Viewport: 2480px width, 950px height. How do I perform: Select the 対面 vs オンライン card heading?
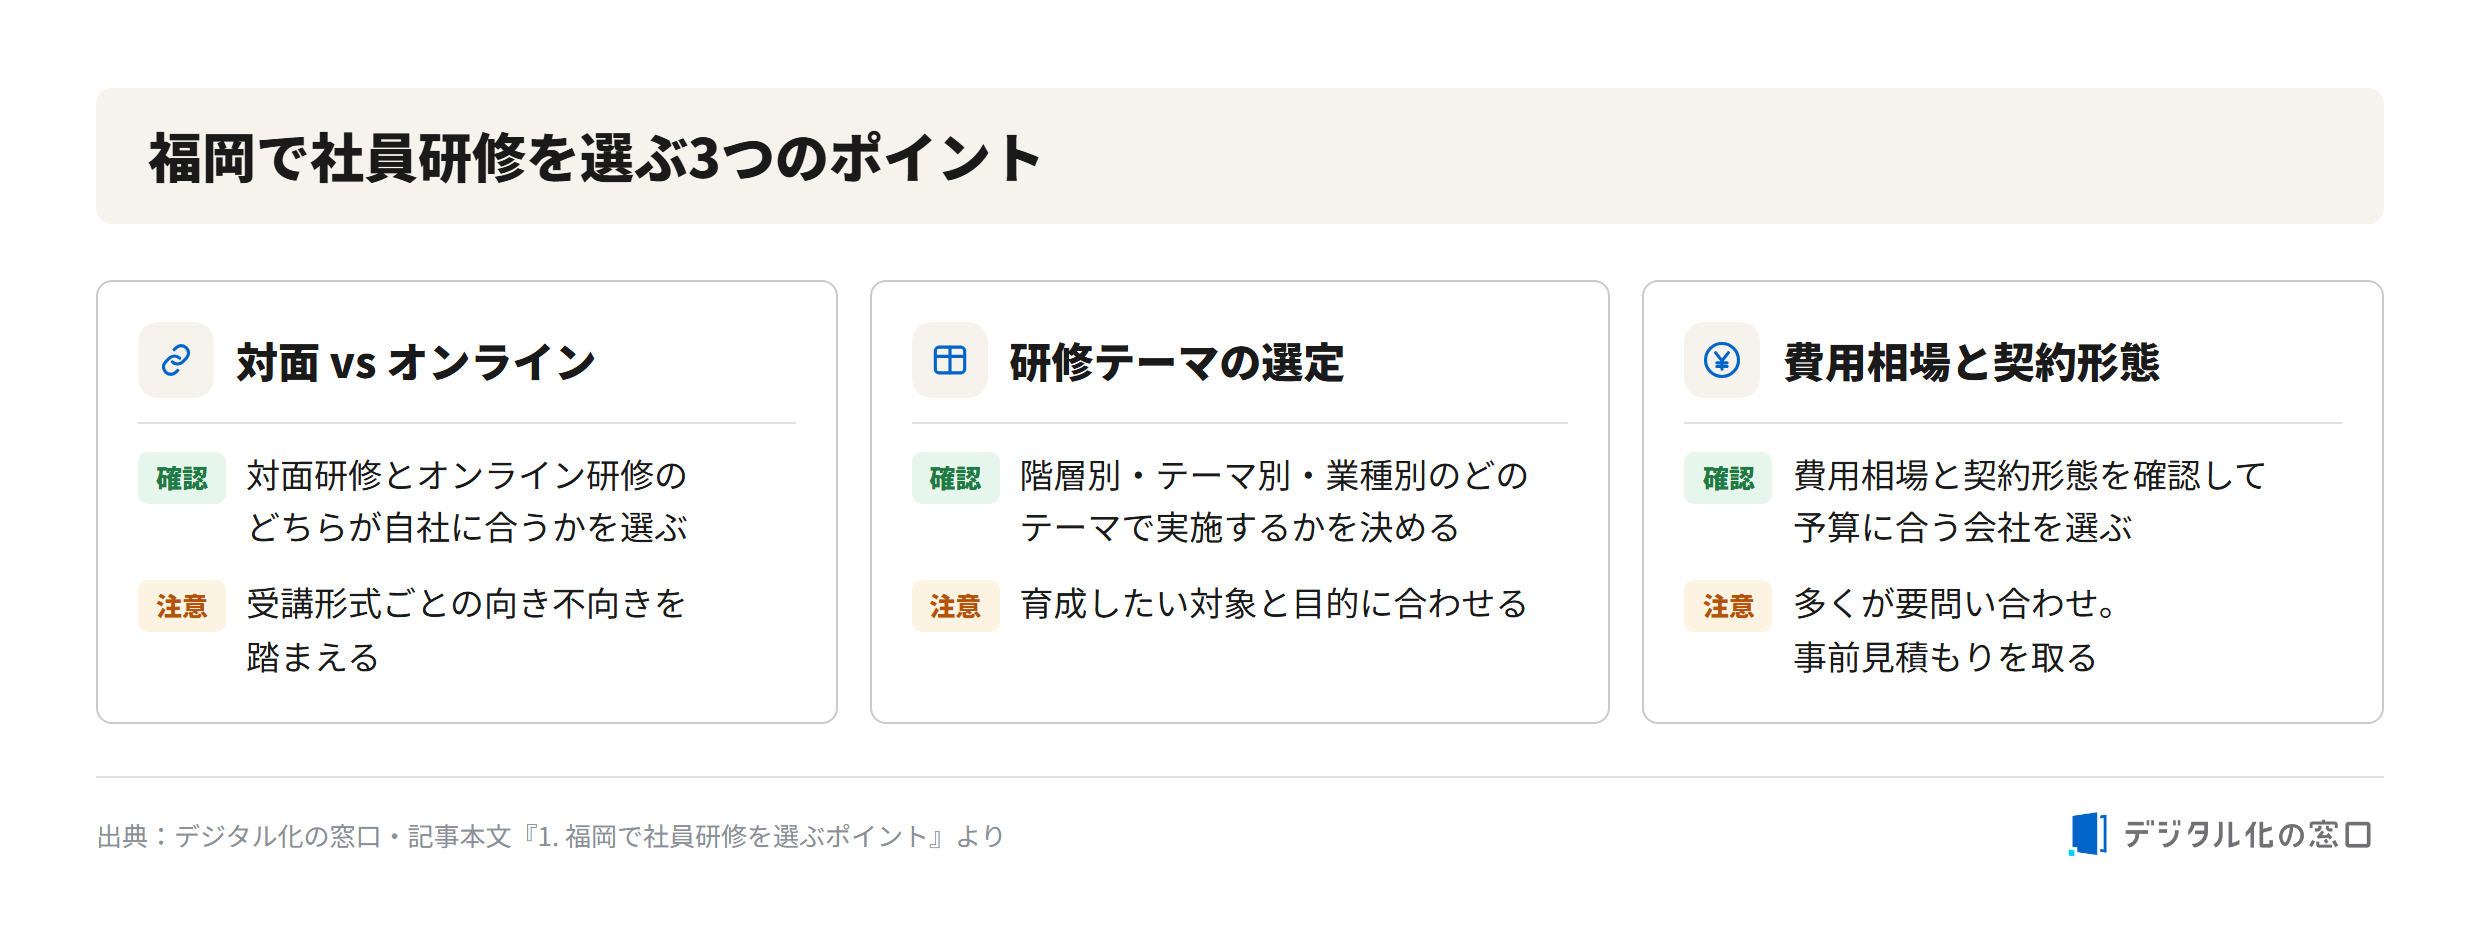pyautogui.click(x=416, y=362)
